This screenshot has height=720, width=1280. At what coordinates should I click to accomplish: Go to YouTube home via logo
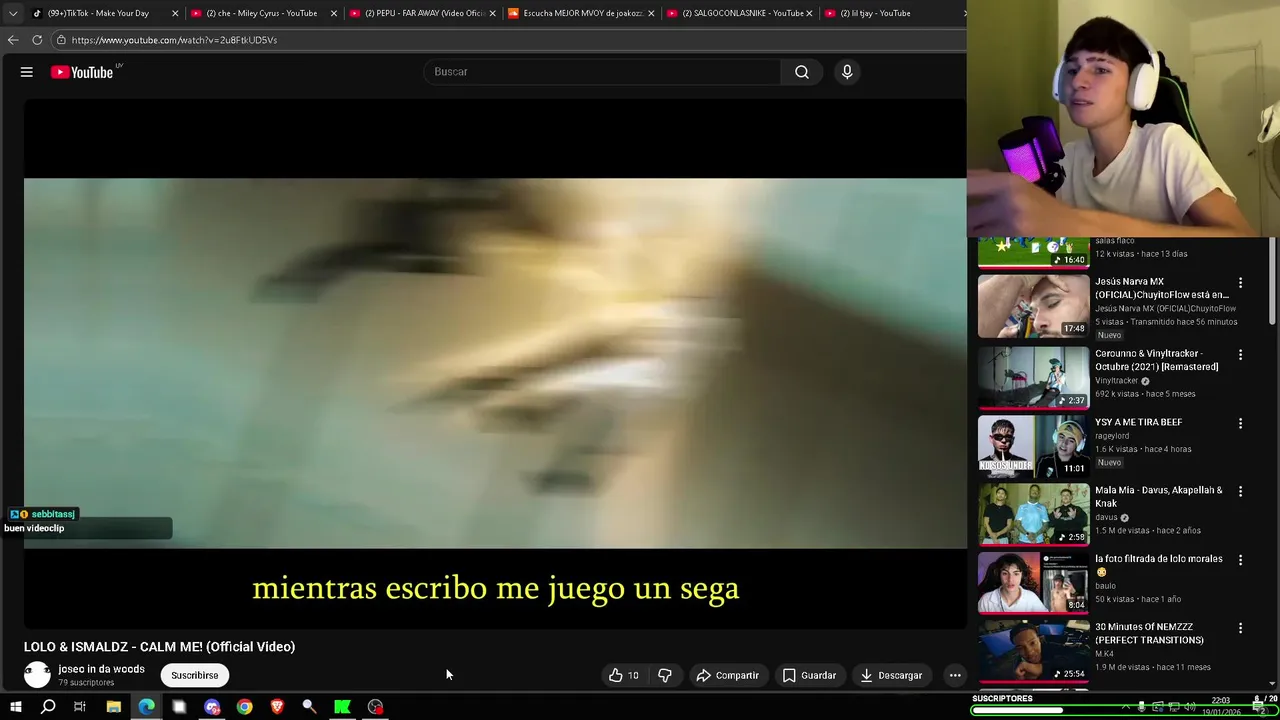[x=82, y=72]
